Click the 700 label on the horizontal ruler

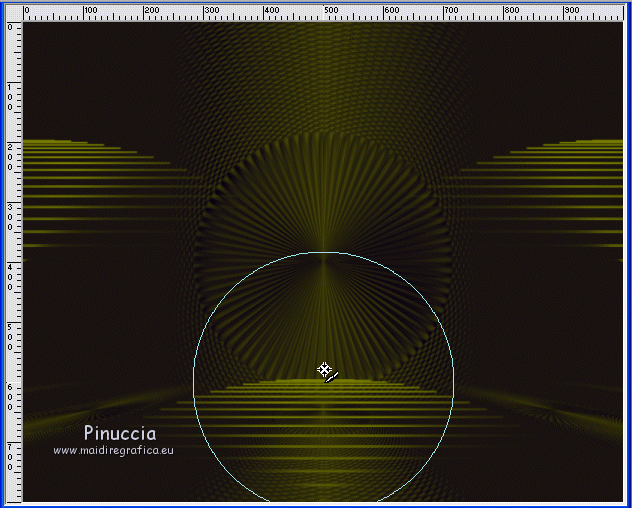click(x=452, y=10)
